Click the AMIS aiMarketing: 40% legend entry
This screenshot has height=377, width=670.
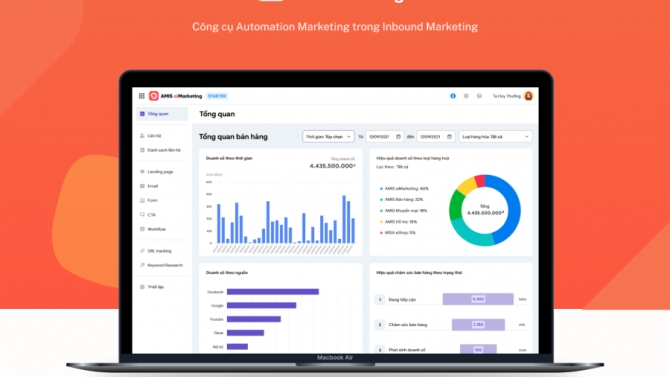pyautogui.click(x=404, y=188)
